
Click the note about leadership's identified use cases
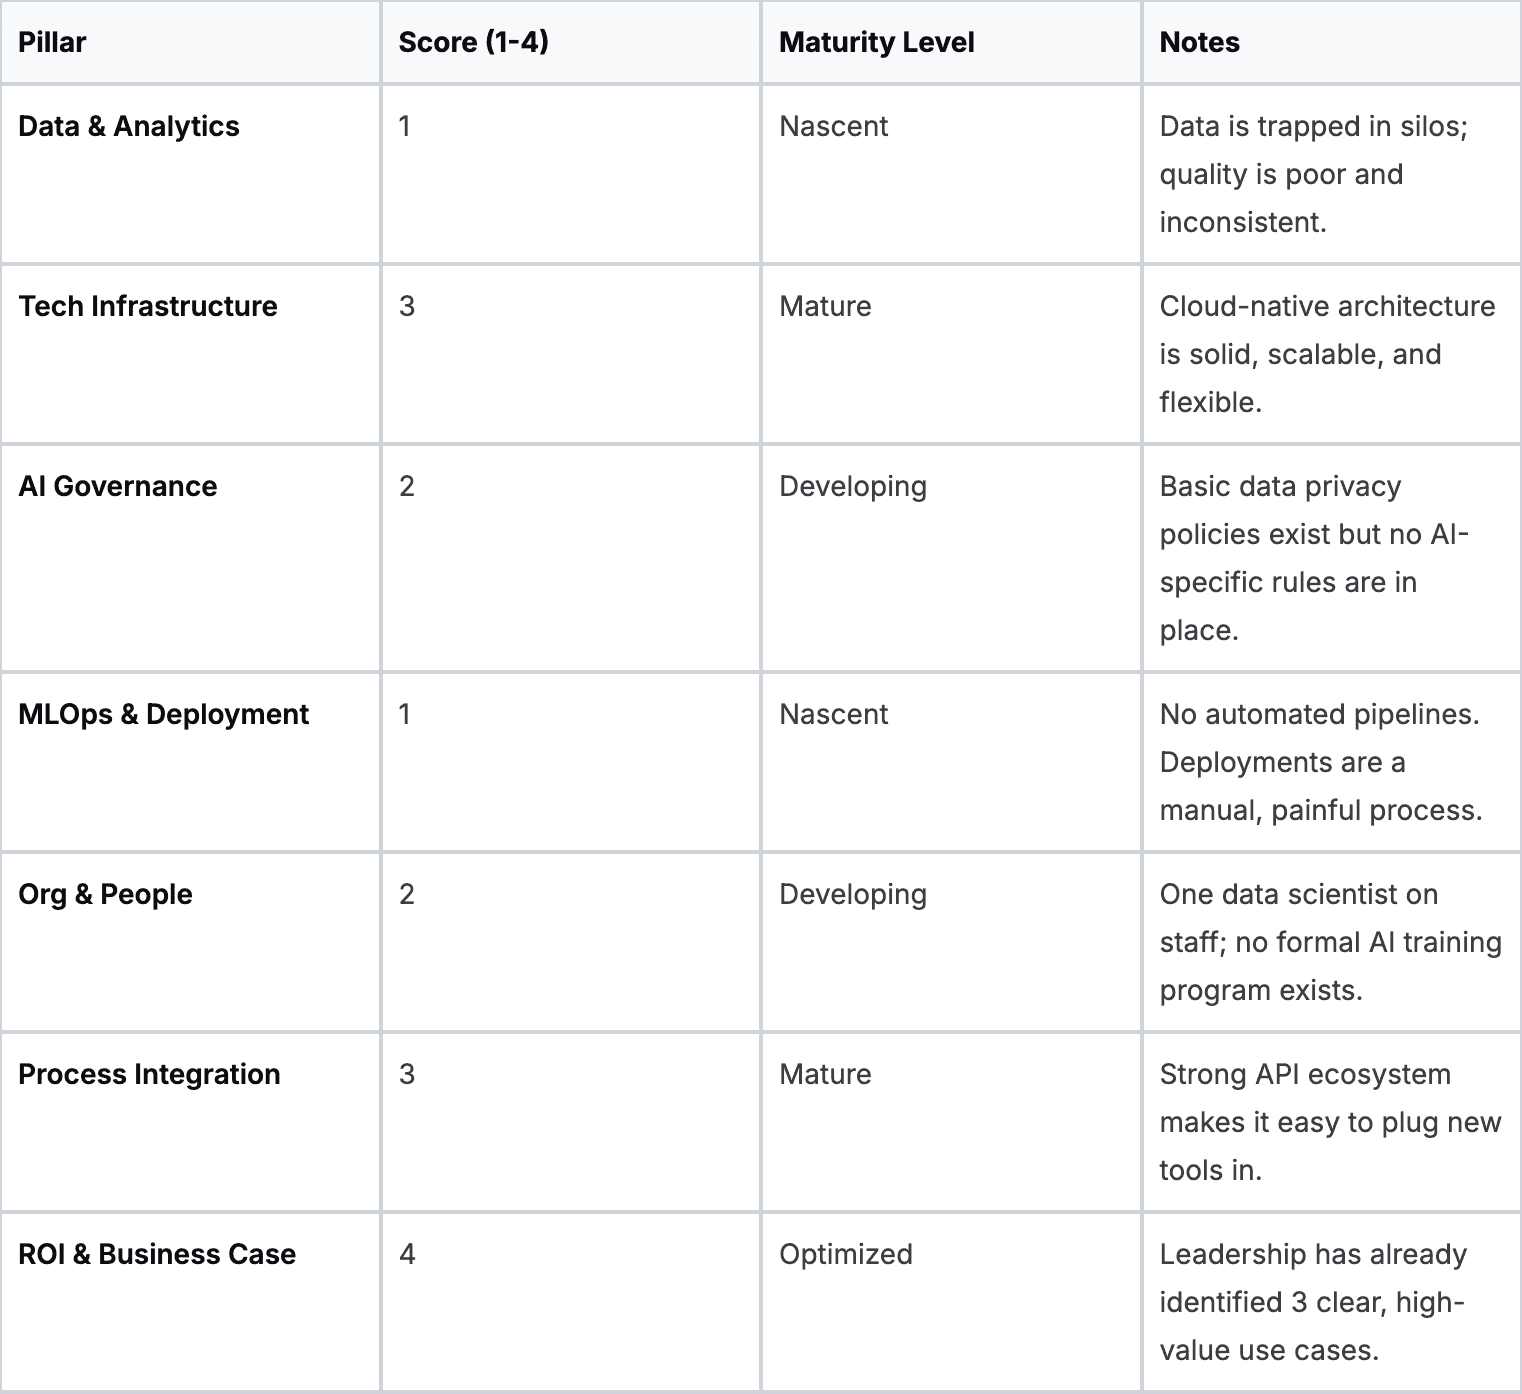(x=1313, y=1302)
